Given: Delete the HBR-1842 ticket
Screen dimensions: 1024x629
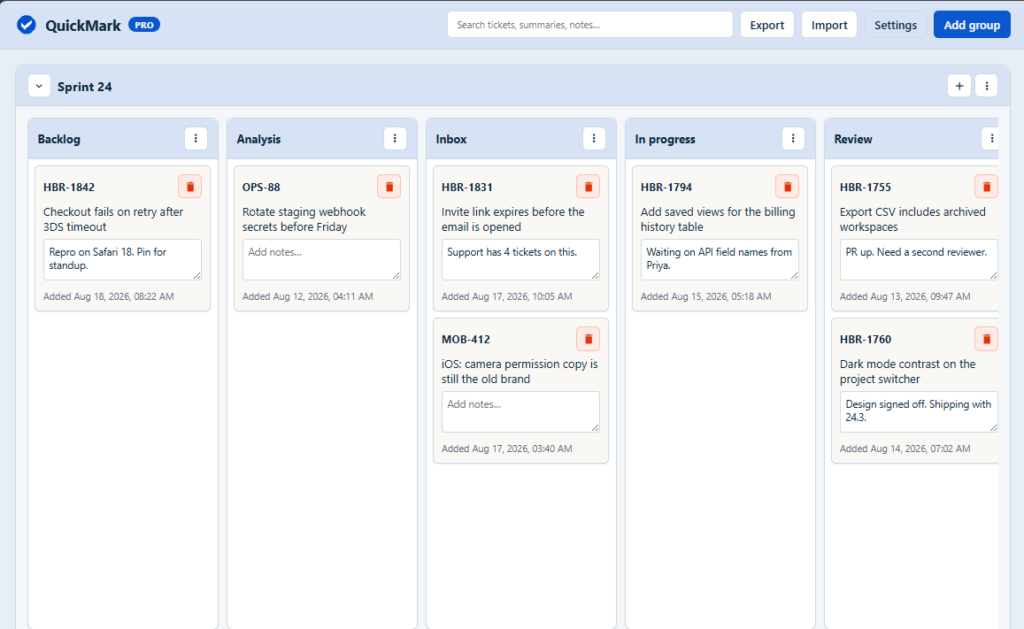Looking at the screenshot, I should pyautogui.click(x=190, y=187).
